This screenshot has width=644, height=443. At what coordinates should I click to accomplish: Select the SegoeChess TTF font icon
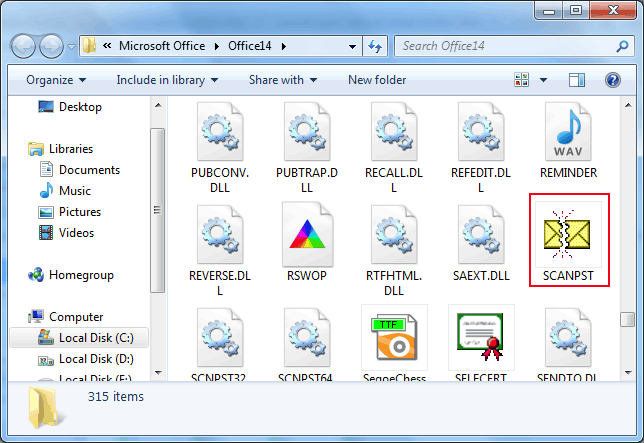[394, 337]
